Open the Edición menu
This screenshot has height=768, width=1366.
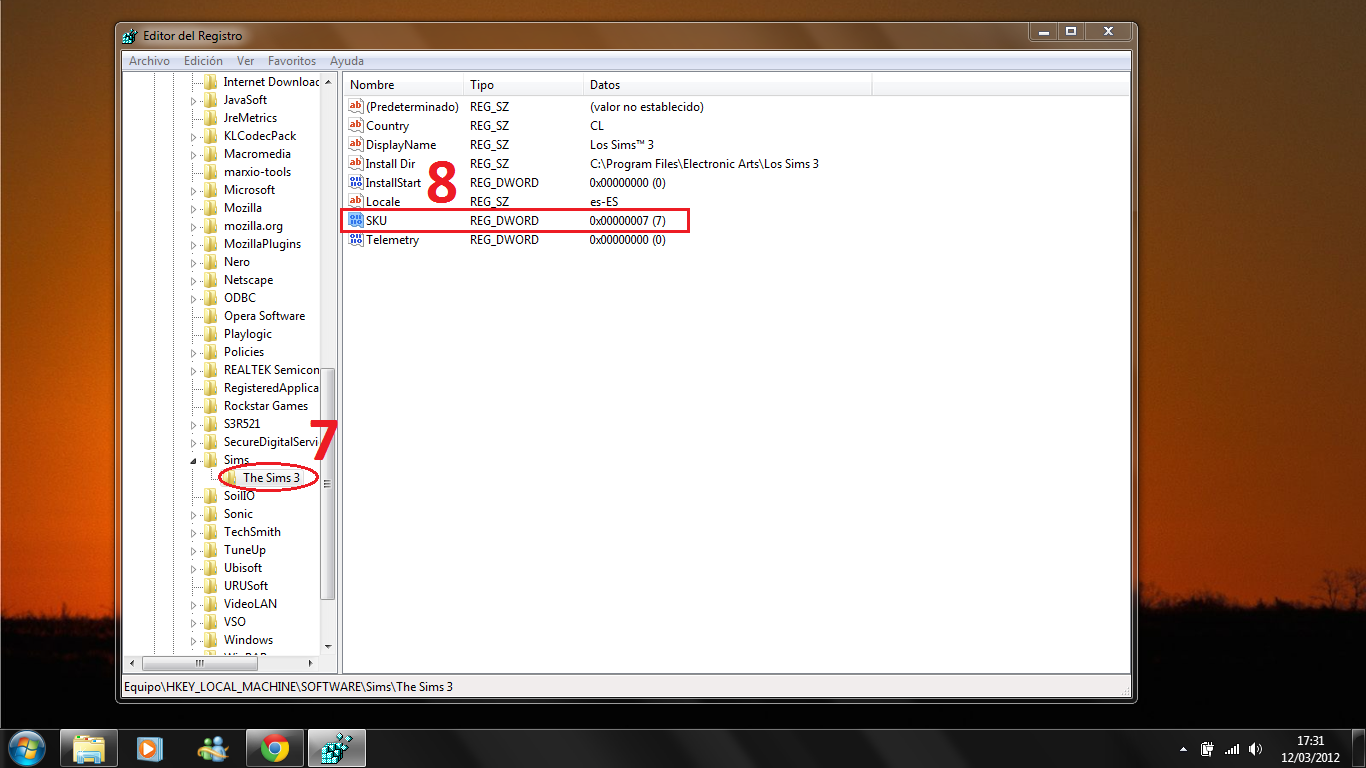tap(203, 61)
